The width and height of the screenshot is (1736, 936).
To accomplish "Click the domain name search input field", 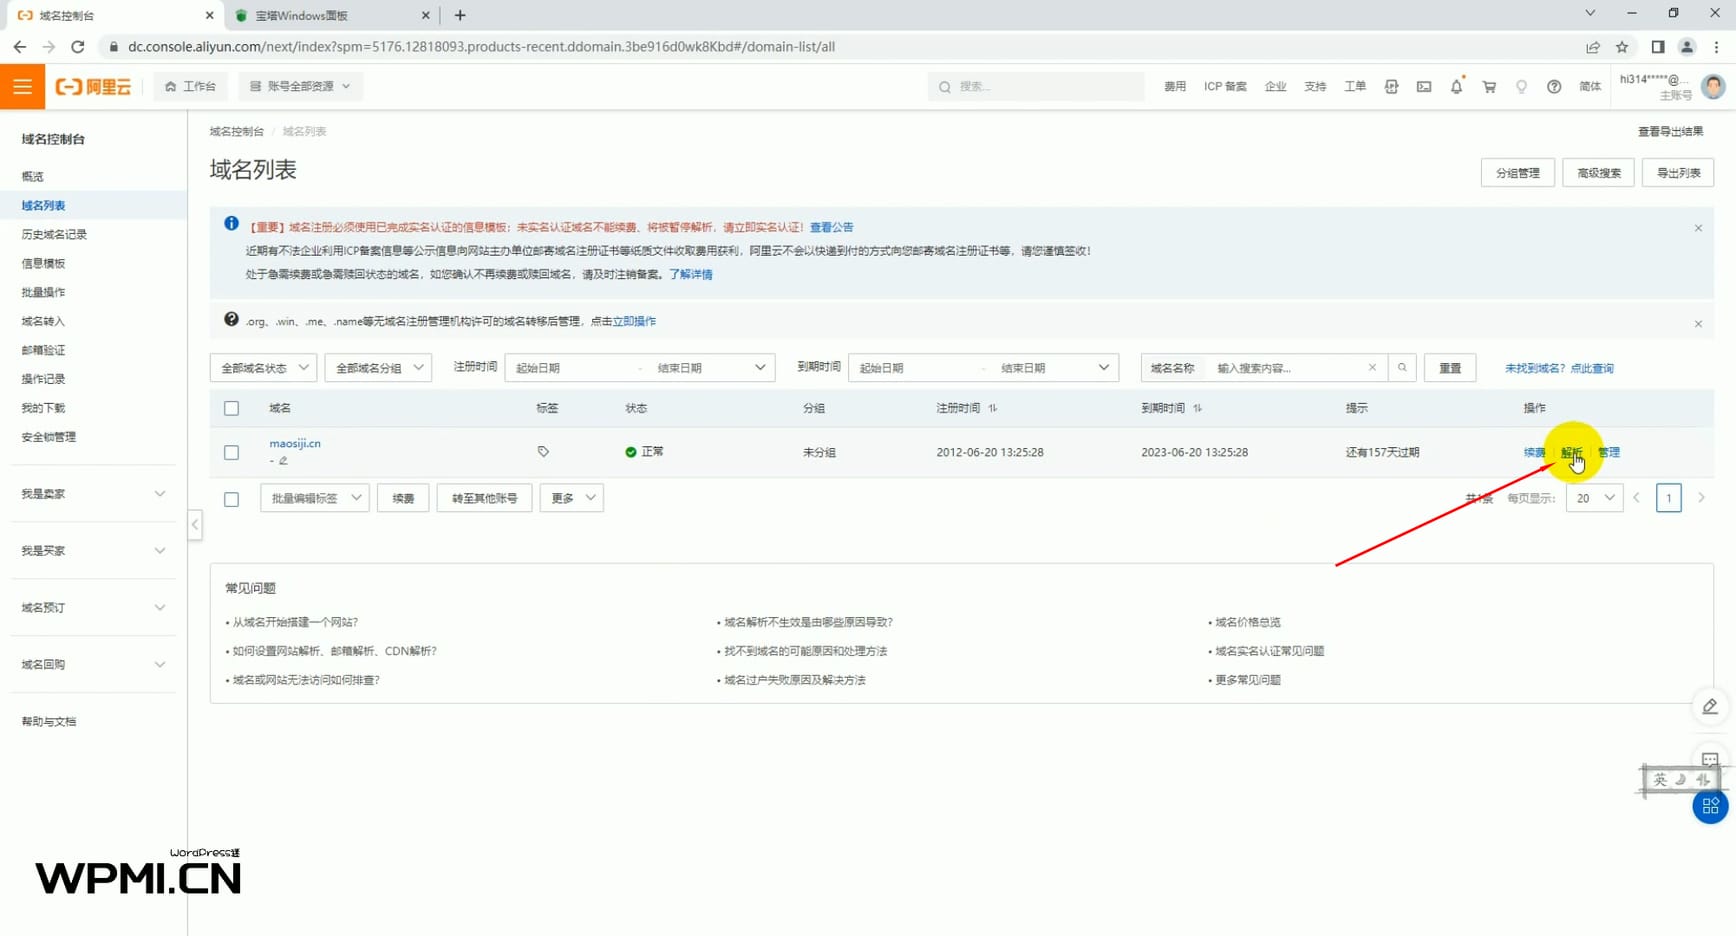I will pos(1288,368).
